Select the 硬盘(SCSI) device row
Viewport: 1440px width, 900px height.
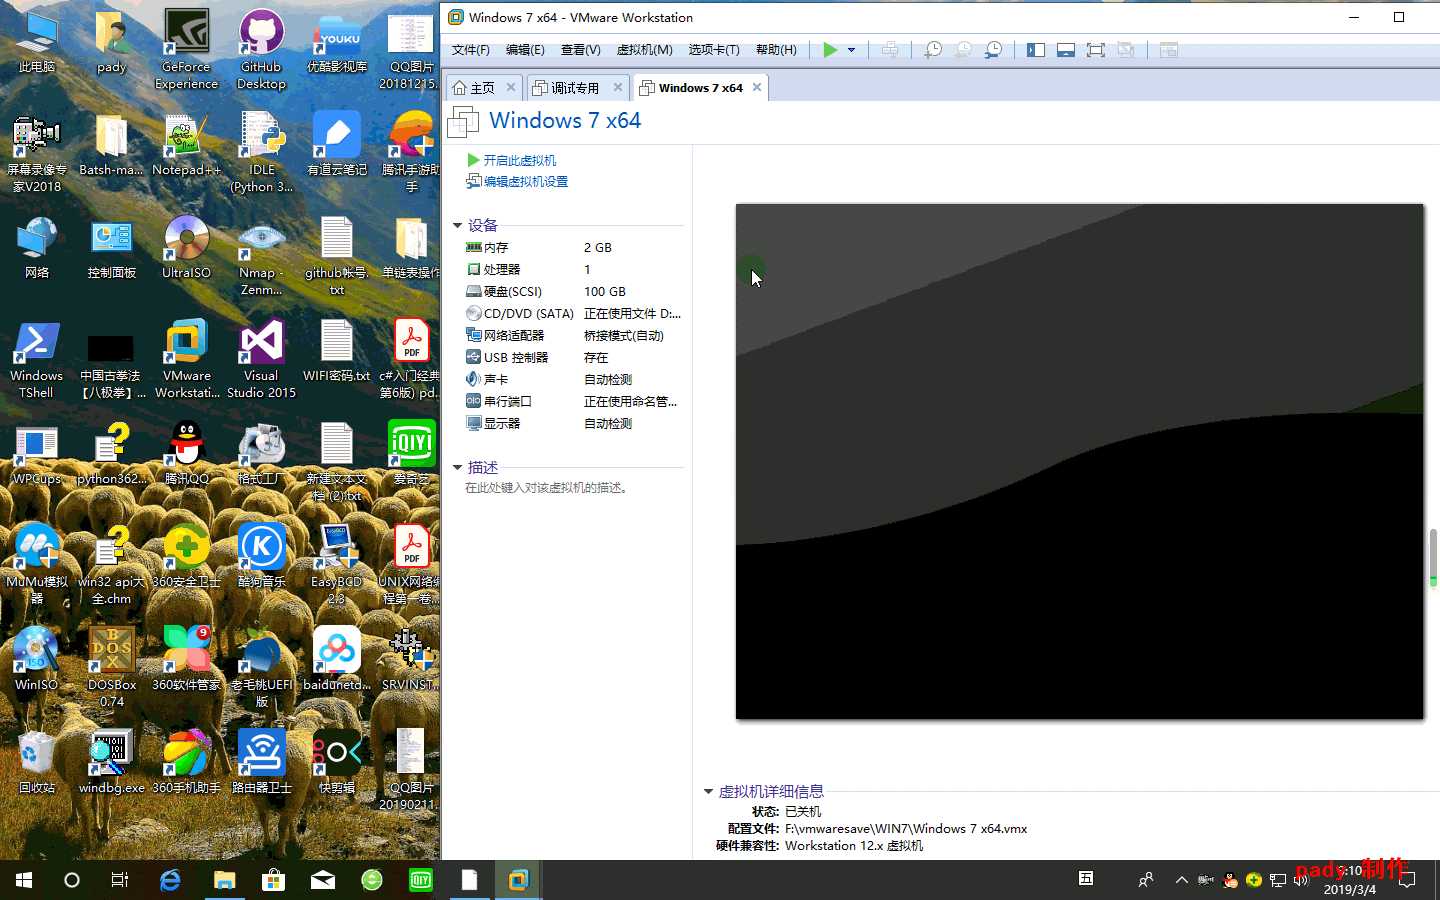[x=574, y=291]
